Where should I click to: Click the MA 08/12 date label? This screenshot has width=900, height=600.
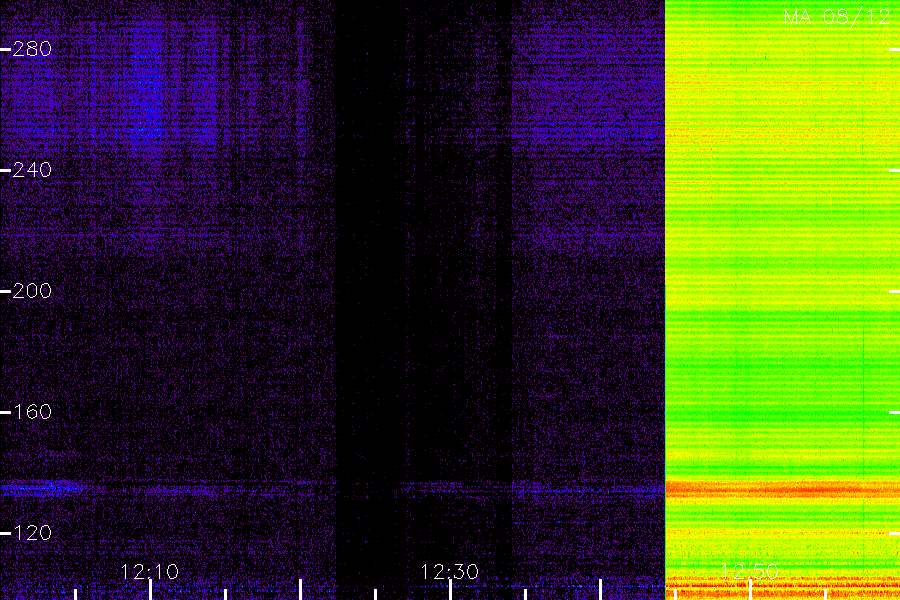pos(837,17)
